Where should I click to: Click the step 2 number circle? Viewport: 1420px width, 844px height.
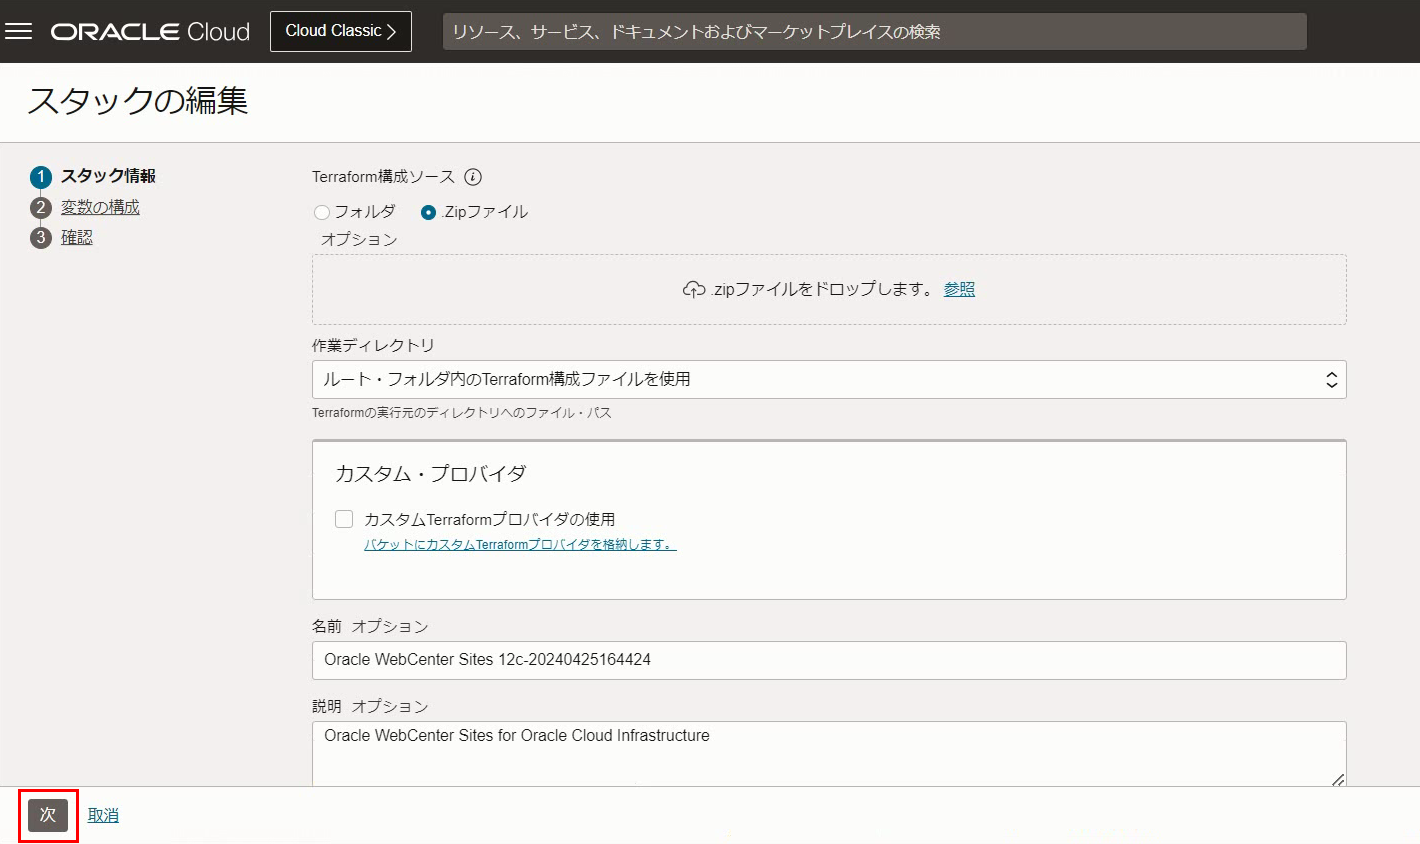(41, 207)
